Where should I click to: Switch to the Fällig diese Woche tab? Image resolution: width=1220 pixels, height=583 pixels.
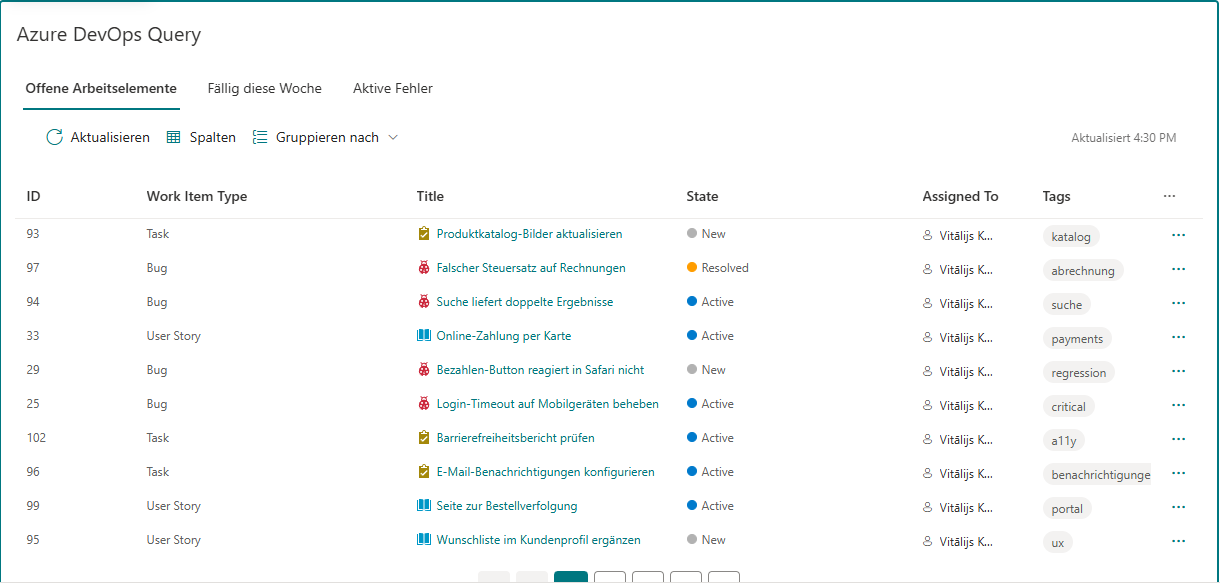tap(265, 88)
